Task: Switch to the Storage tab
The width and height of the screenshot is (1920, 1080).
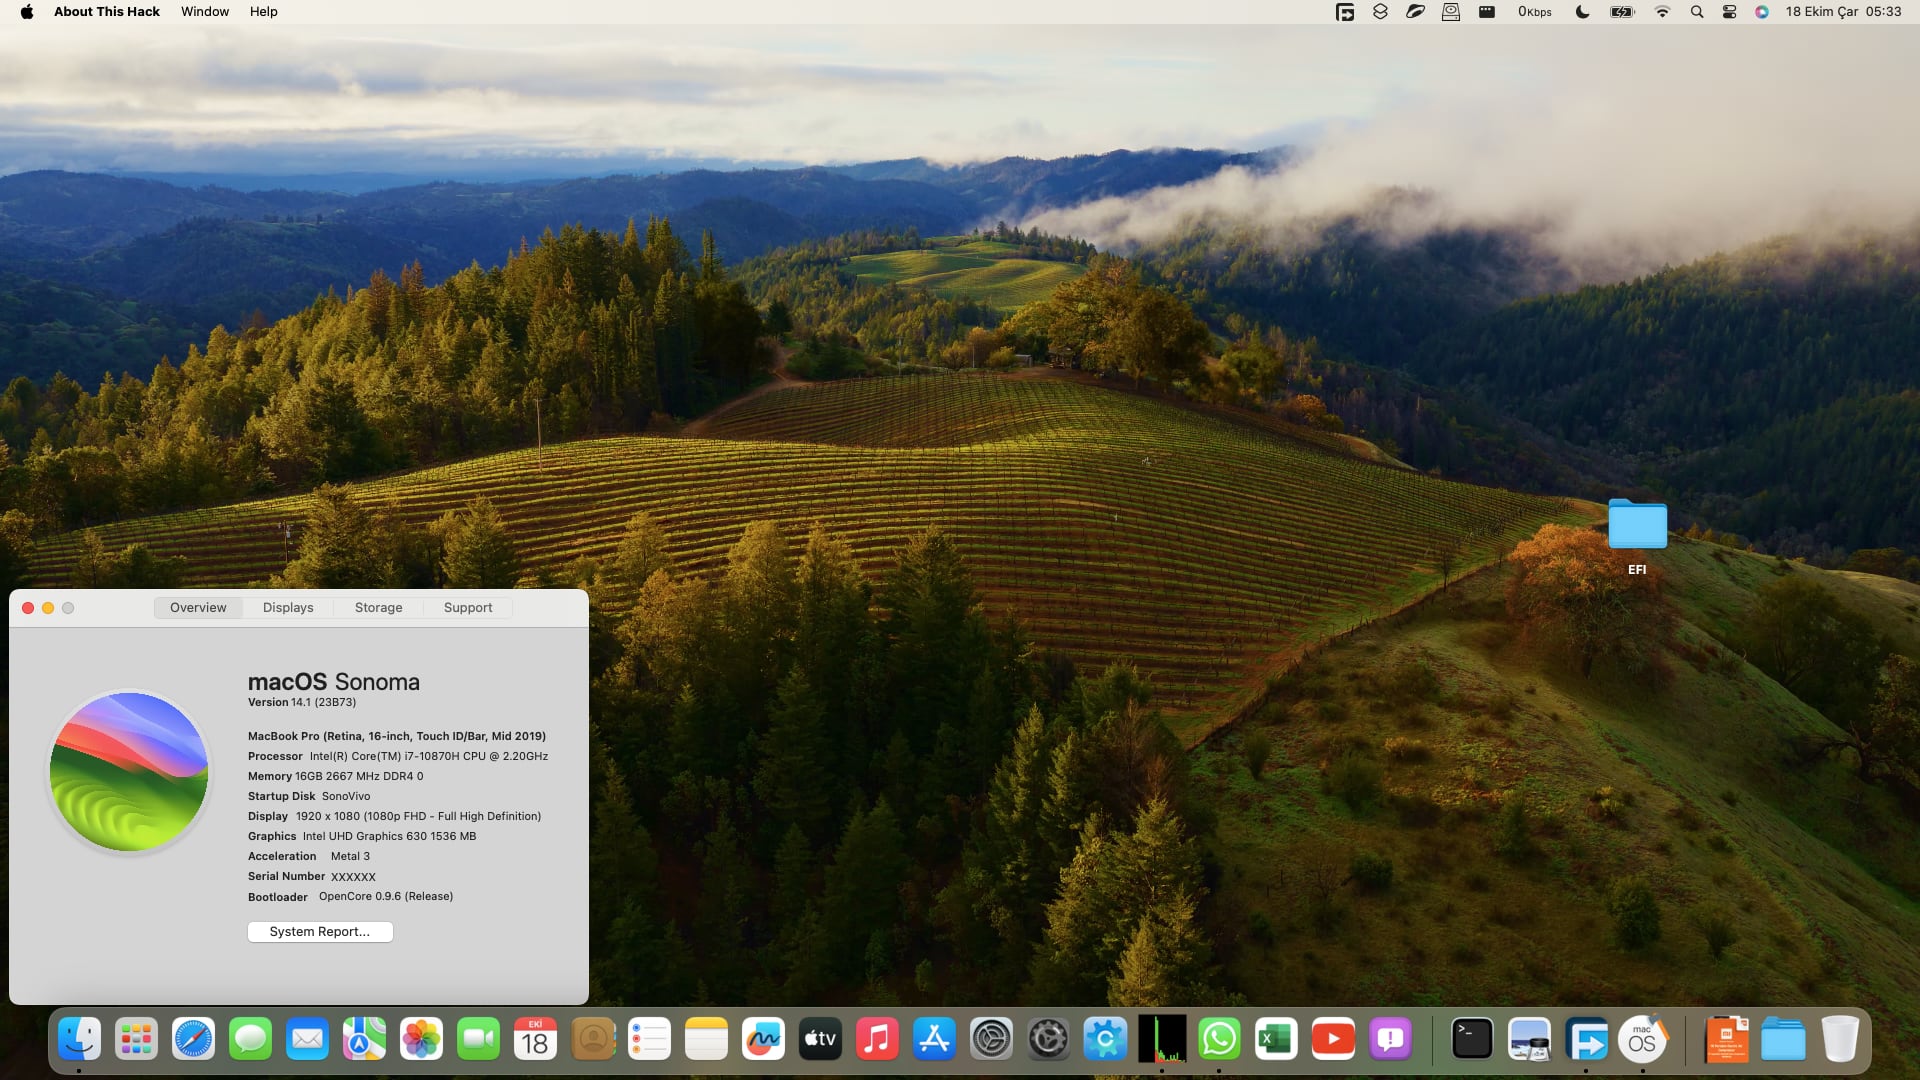Action: tap(378, 607)
